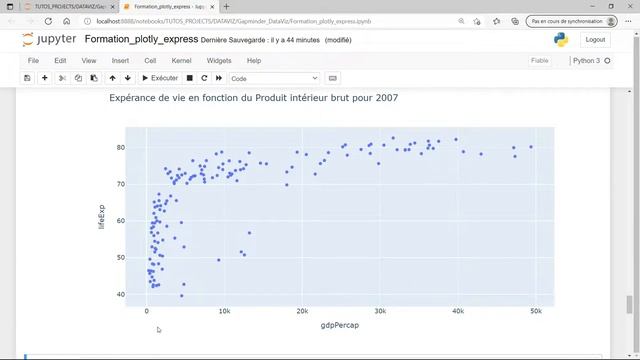Close the TUTOS_PROJECTS browser tab

tap(113, 7)
